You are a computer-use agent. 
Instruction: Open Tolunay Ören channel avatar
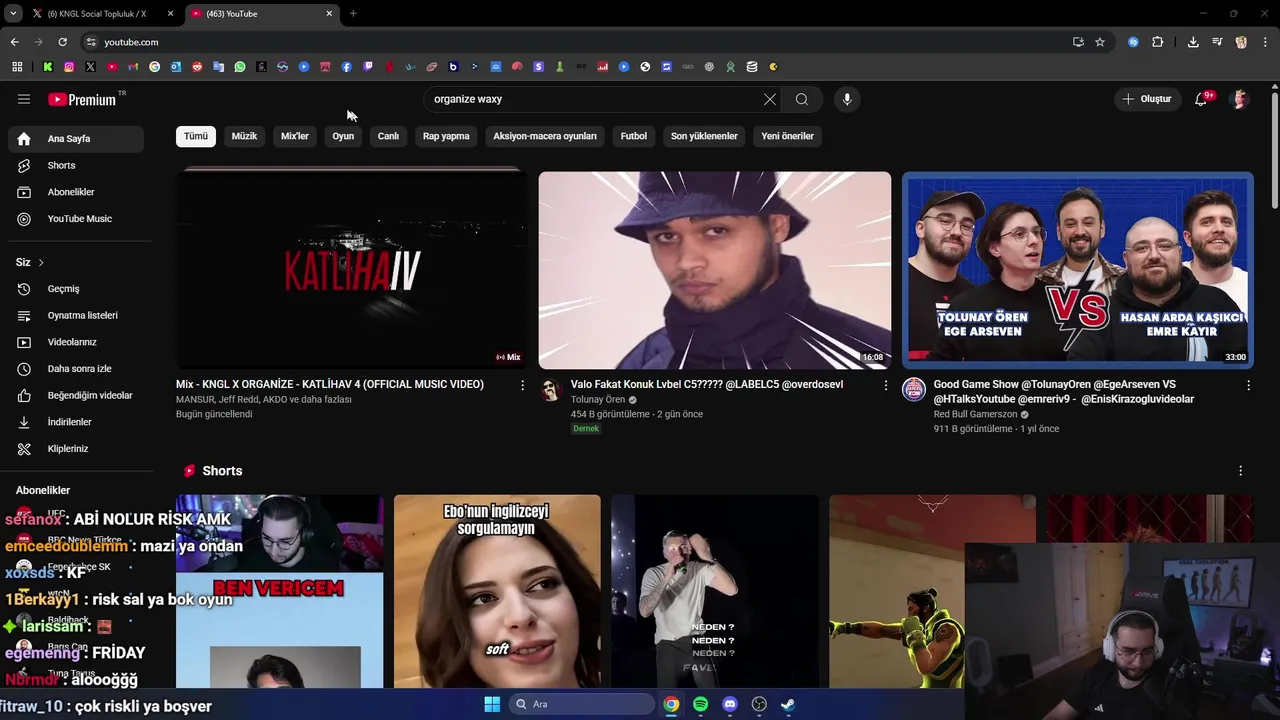pyautogui.click(x=551, y=389)
